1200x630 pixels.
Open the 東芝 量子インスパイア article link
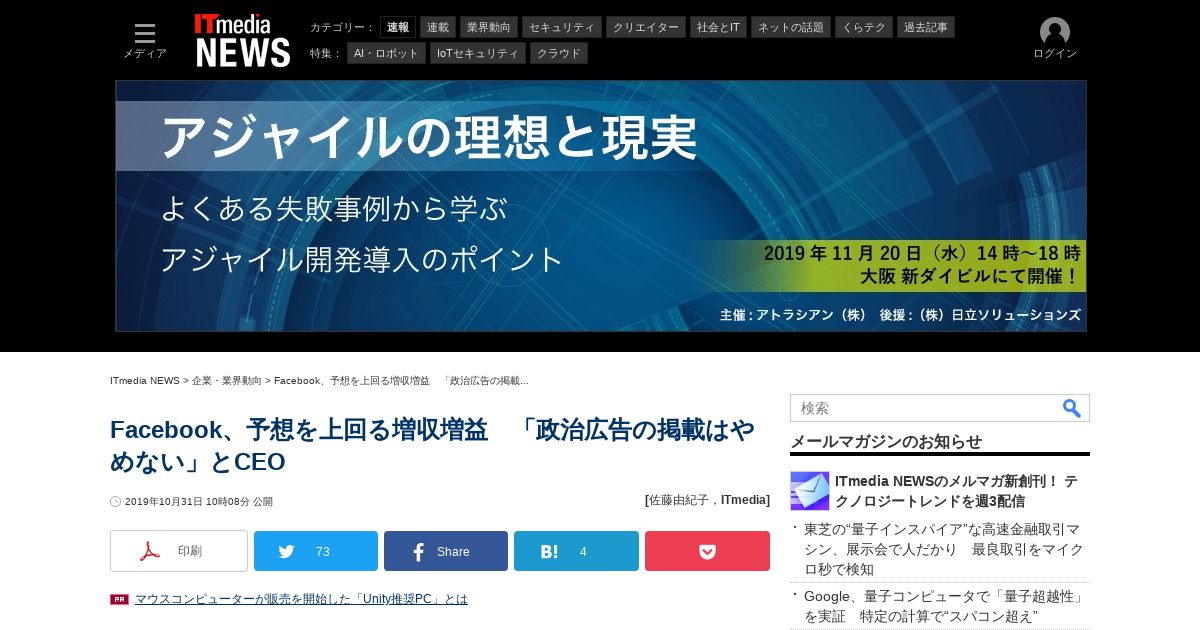point(944,549)
